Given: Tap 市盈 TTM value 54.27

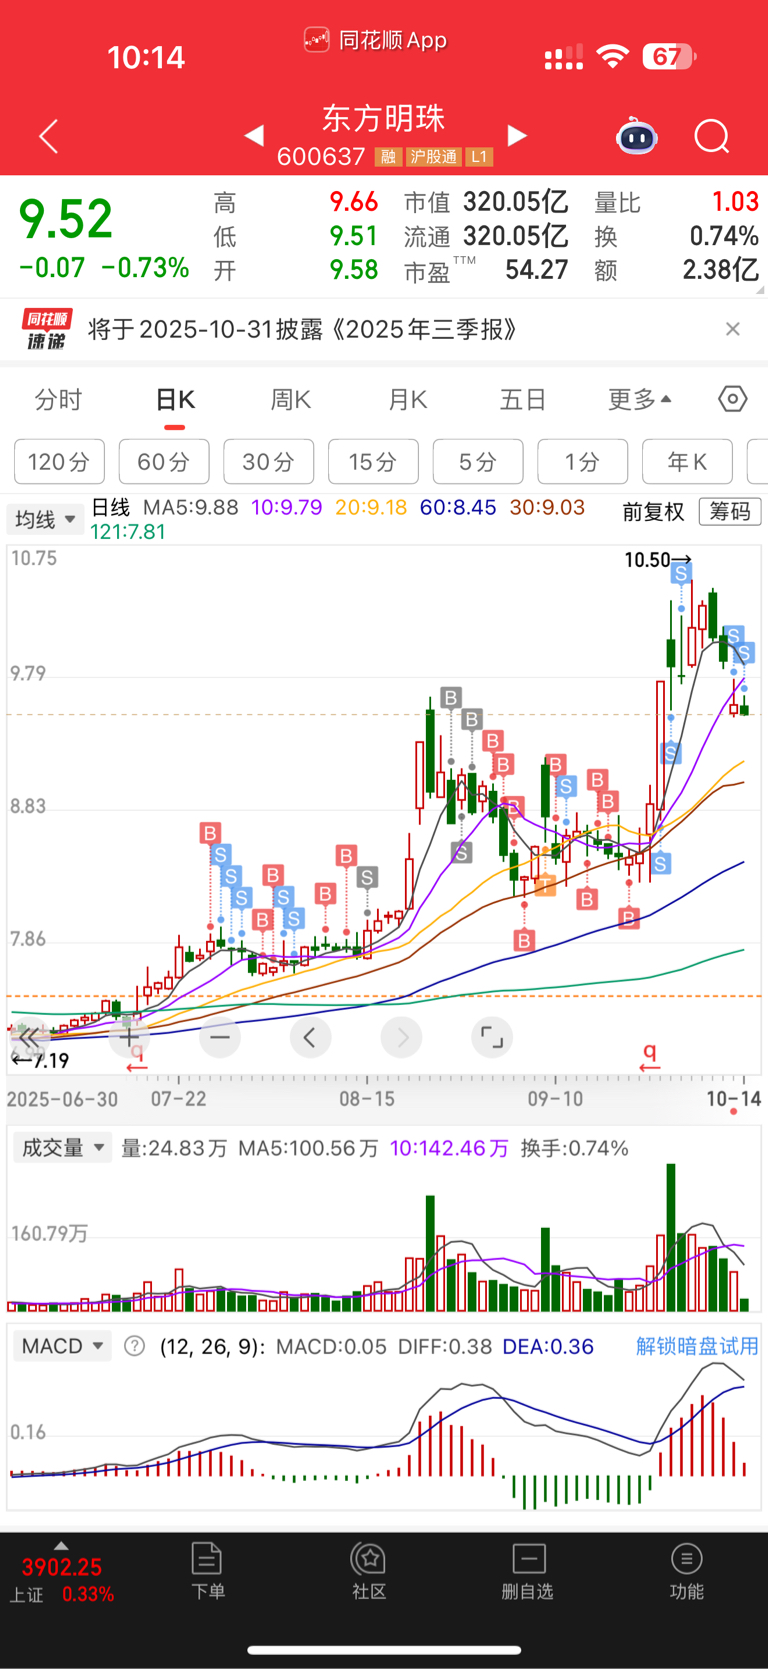Looking at the screenshot, I should (x=537, y=270).
